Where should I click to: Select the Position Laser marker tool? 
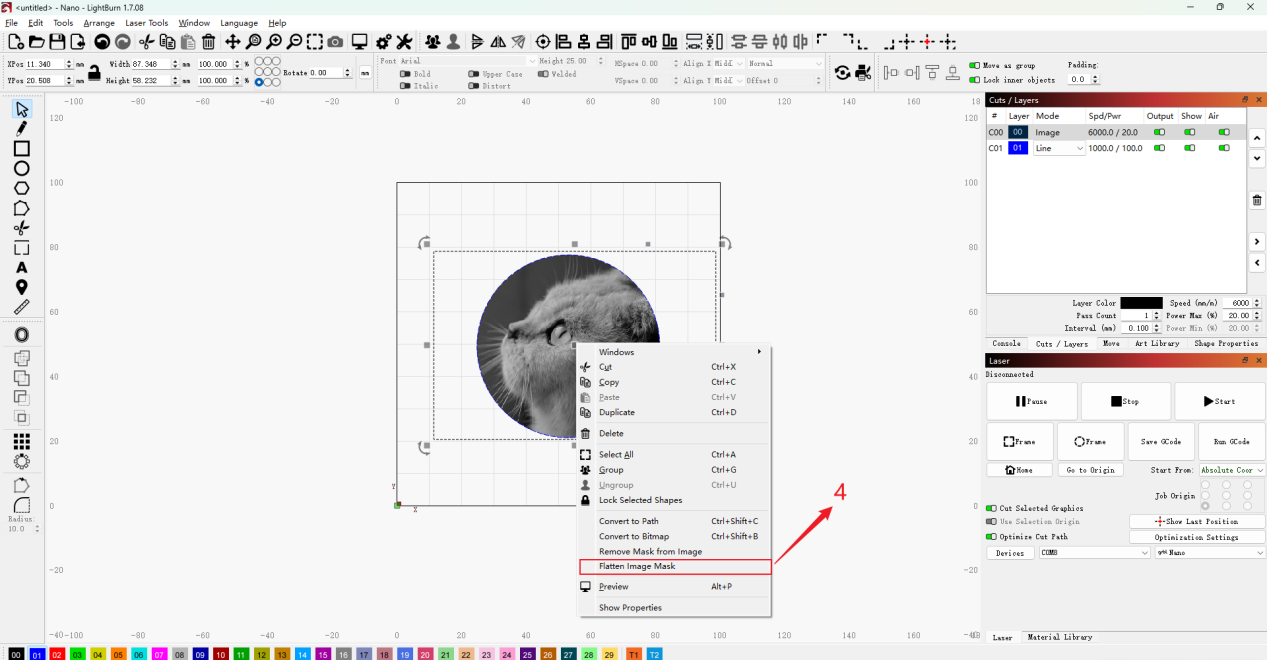(21, 287)
